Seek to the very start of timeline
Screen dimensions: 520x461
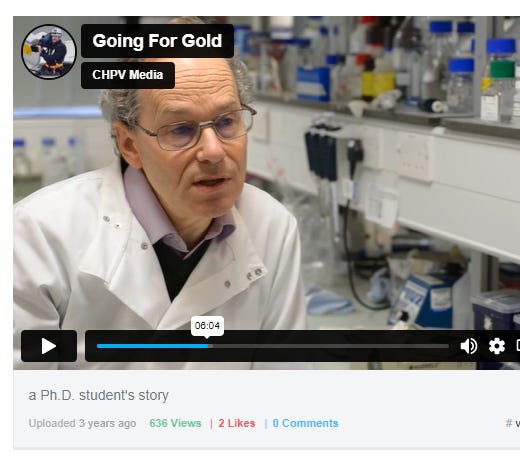tap(98, 346)
